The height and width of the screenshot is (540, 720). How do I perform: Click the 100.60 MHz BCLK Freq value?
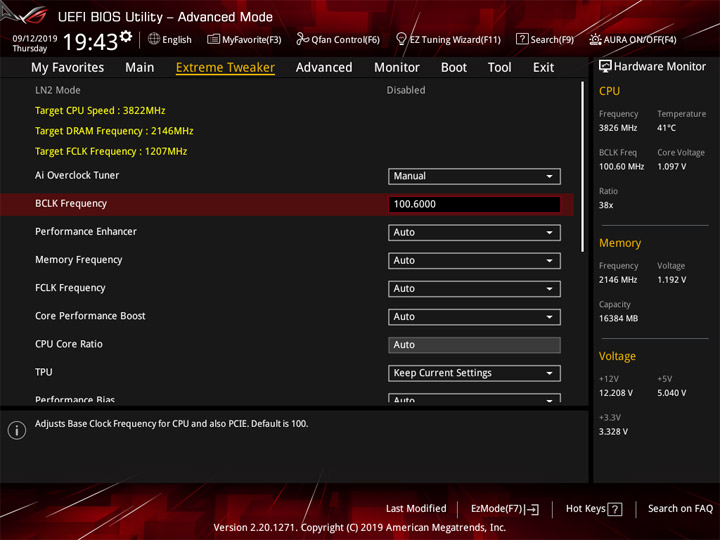(621, 166)
